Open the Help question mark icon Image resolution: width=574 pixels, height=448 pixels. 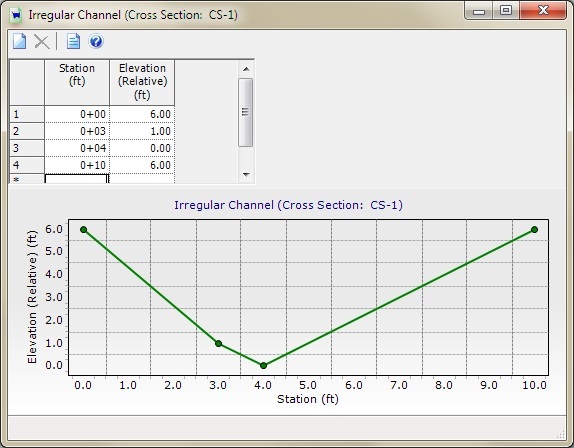click(x=96, y=41)
